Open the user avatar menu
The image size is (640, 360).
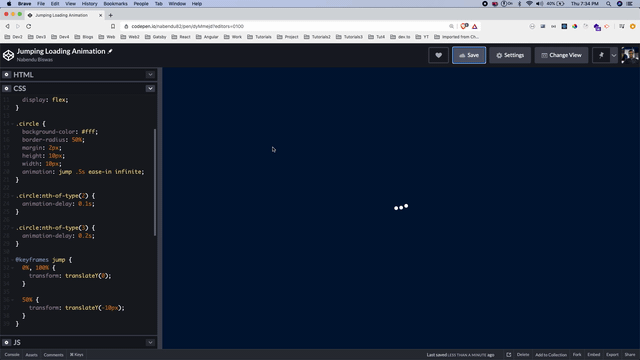pos(630,55)
